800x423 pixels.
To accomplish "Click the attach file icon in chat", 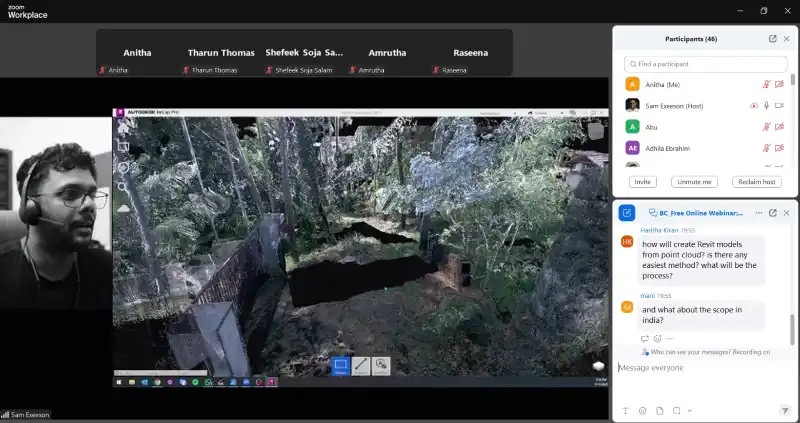I will (659, 410).
